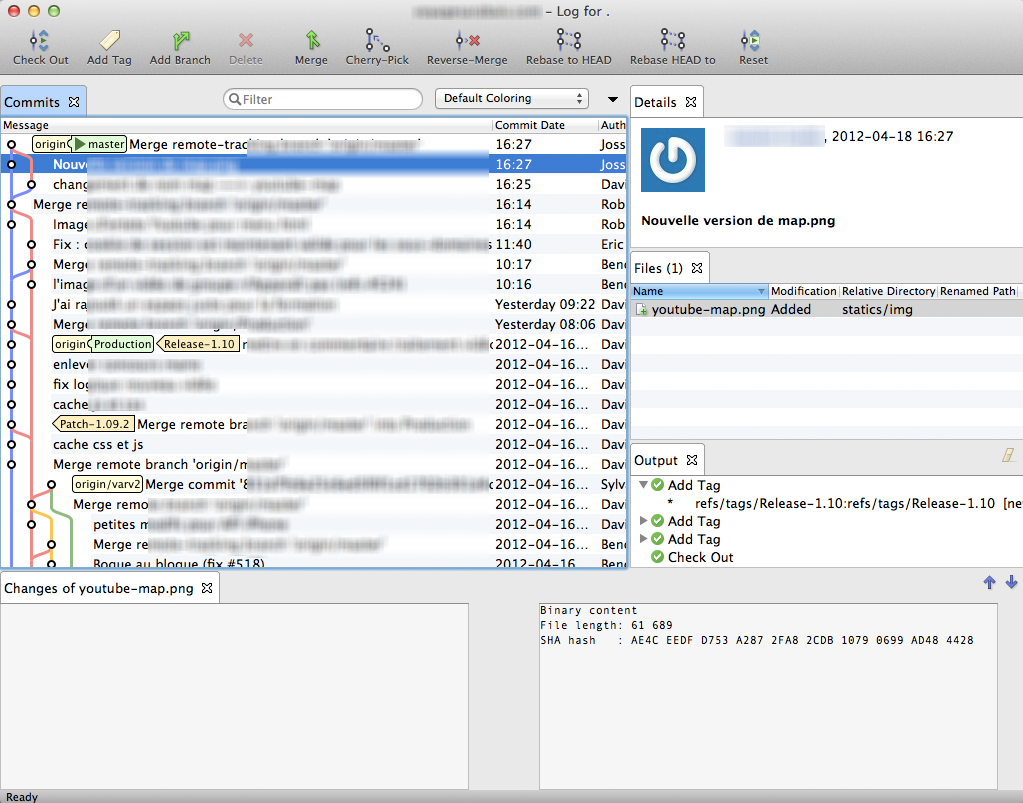This screenshot has height=803, width=1023.
Task: Open the Default Coloring dropdown
Action: (512, 99)
